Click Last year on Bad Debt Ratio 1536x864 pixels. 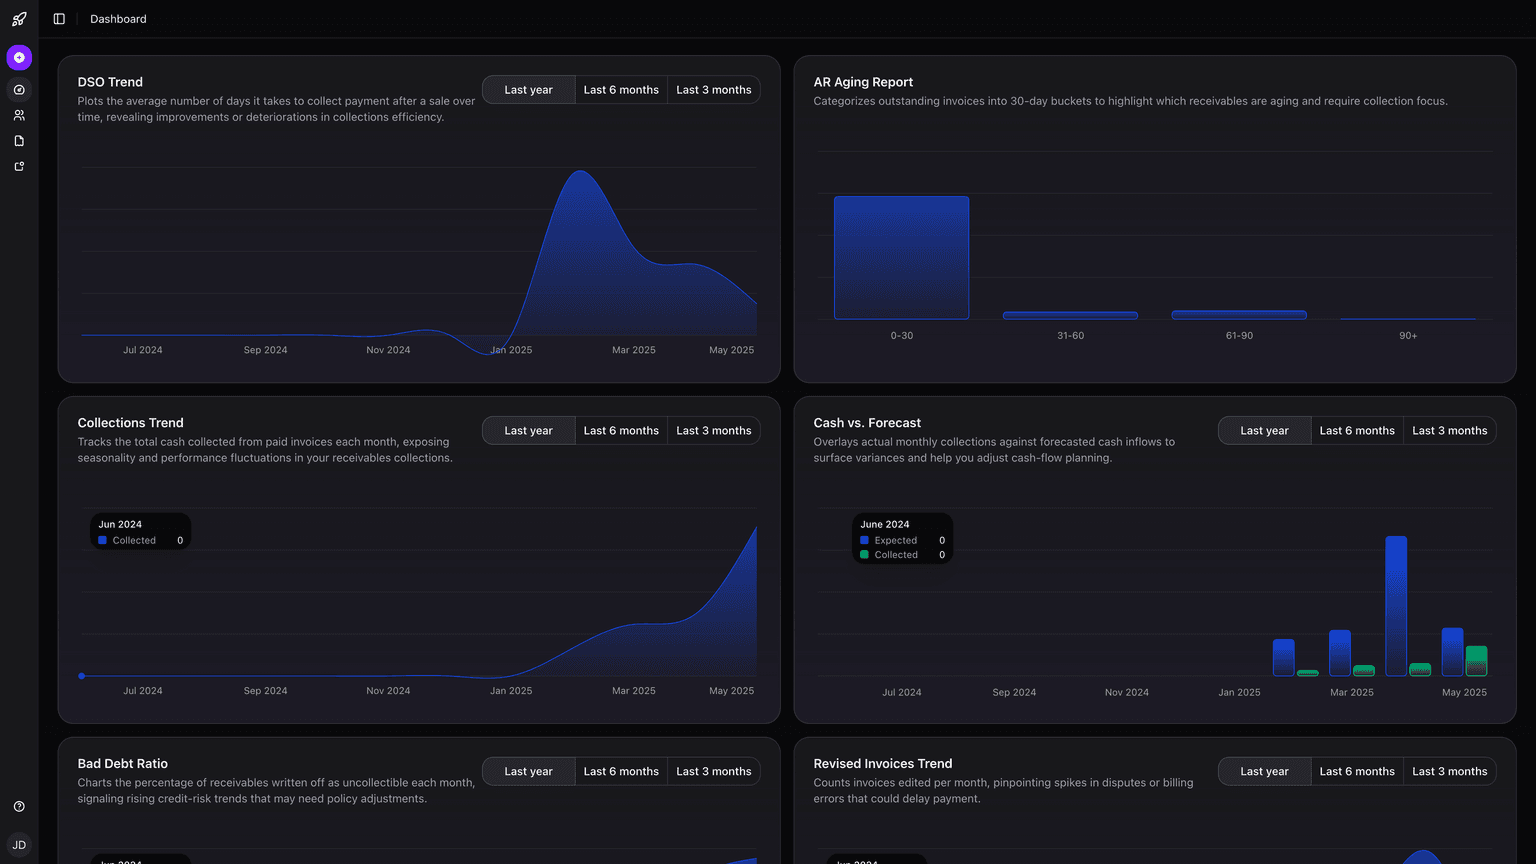pyautogui.click(x=528, y=771)
